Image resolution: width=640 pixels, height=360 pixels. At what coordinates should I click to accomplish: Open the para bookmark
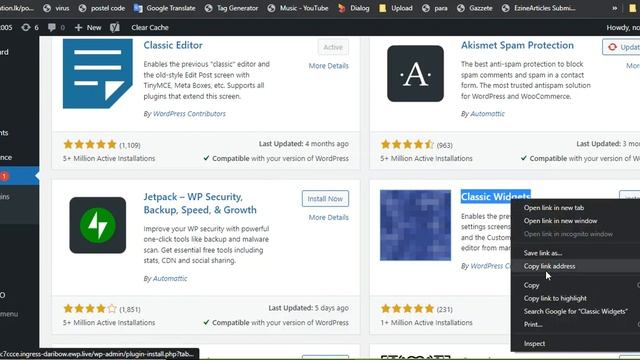435,8
